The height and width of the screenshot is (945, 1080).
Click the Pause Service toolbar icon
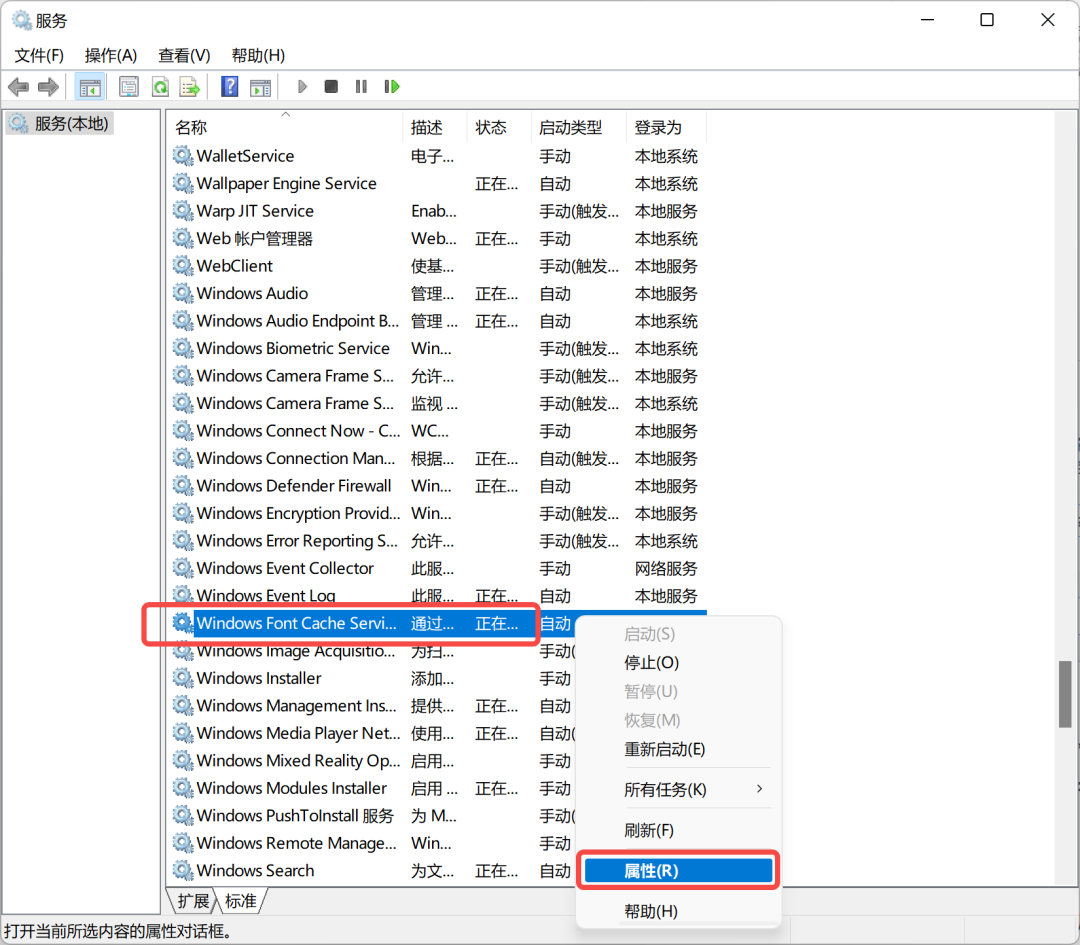(x=360, y=86)
